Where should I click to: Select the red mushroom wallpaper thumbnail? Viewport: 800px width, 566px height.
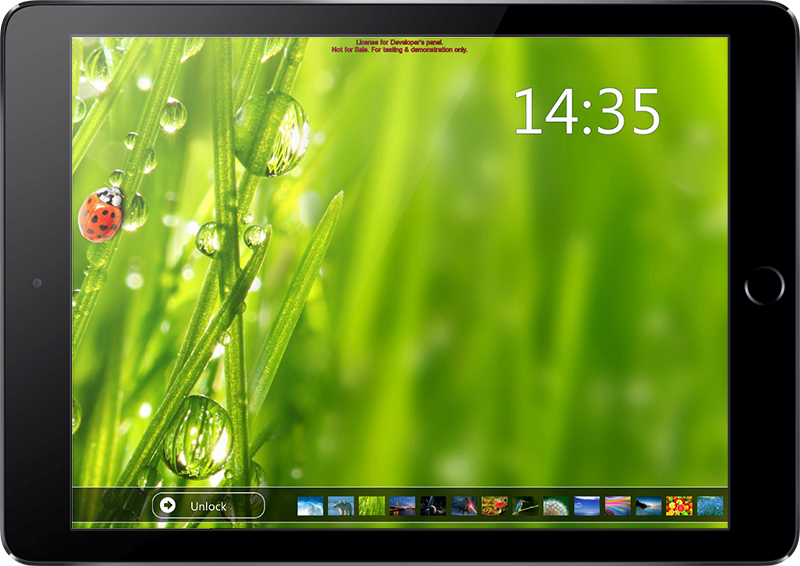coord(495,506)
